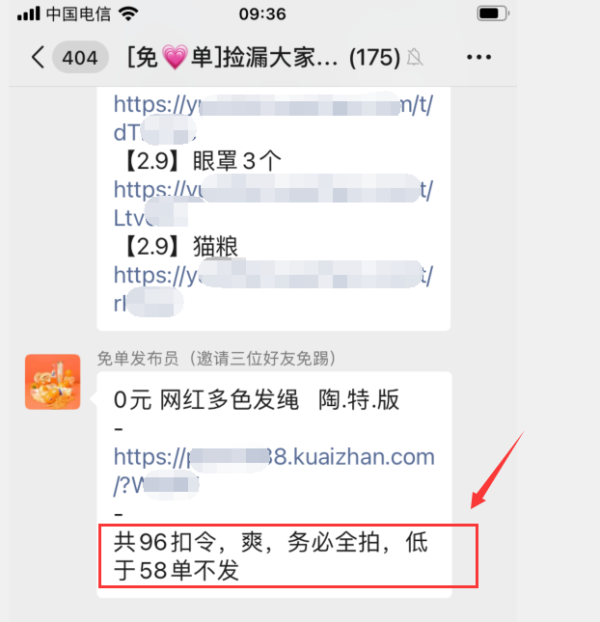This screenshot has width=600, height=622.
Task: Tap the muted bell icon
Action: pyautogui.click(x=415, y=58)
